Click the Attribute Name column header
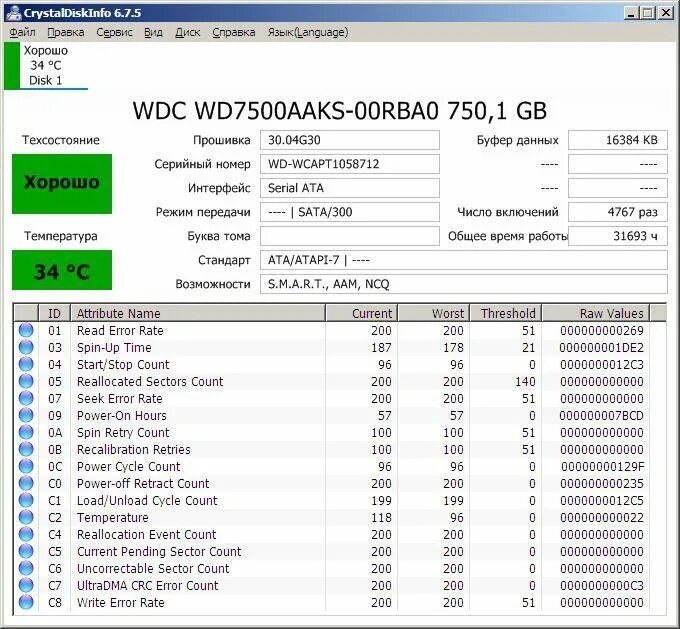This screenshot has height=629, width=680. [198, 313]
